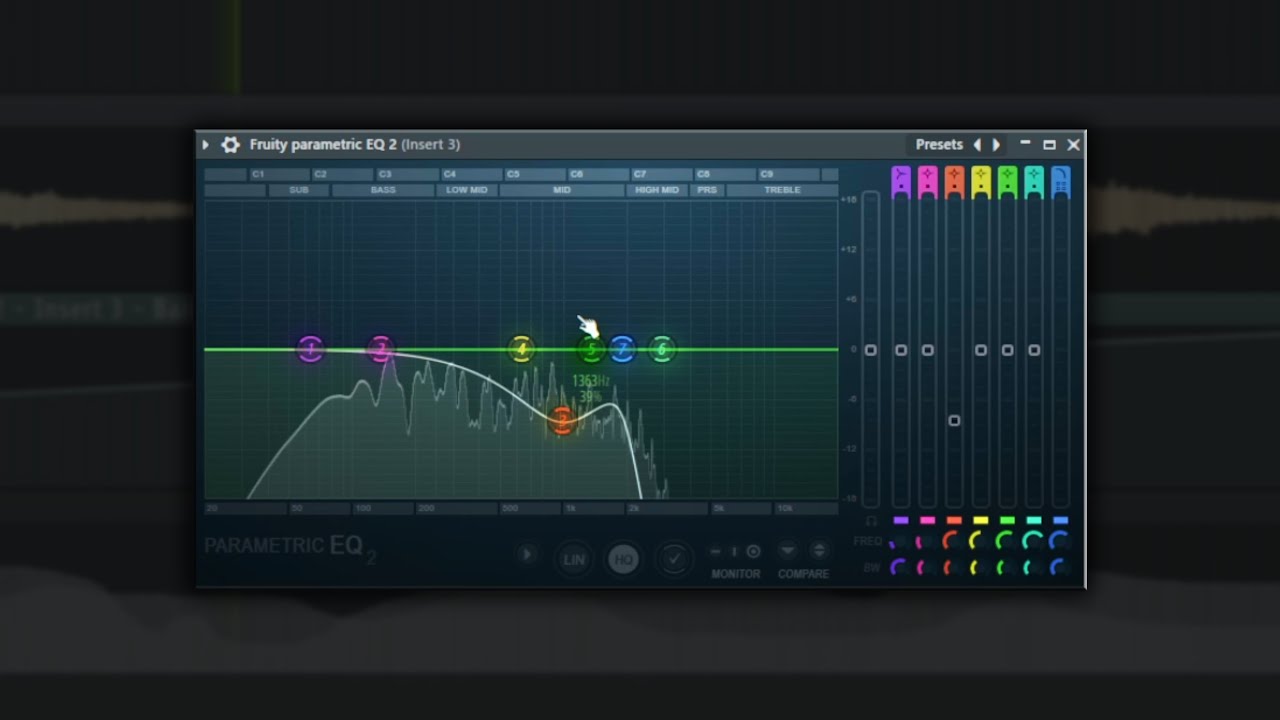
Task: Click the yellow band 4 FREQ knob
Action: 978,541
